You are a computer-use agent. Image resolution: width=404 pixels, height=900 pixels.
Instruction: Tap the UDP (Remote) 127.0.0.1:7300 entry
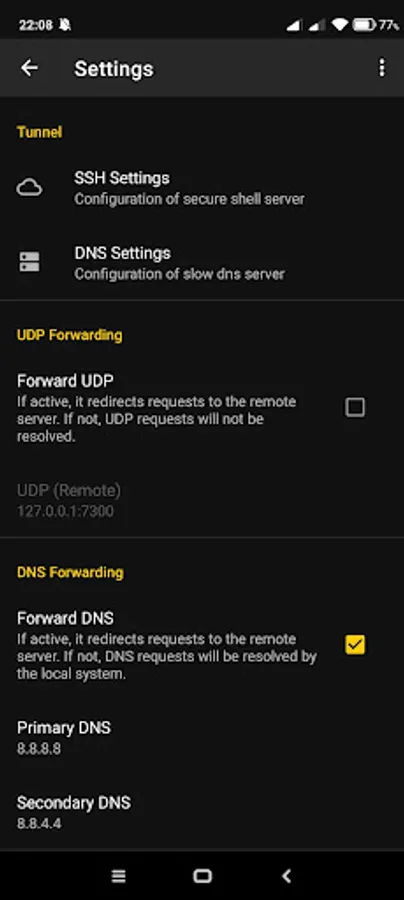(x=202, y=501)
